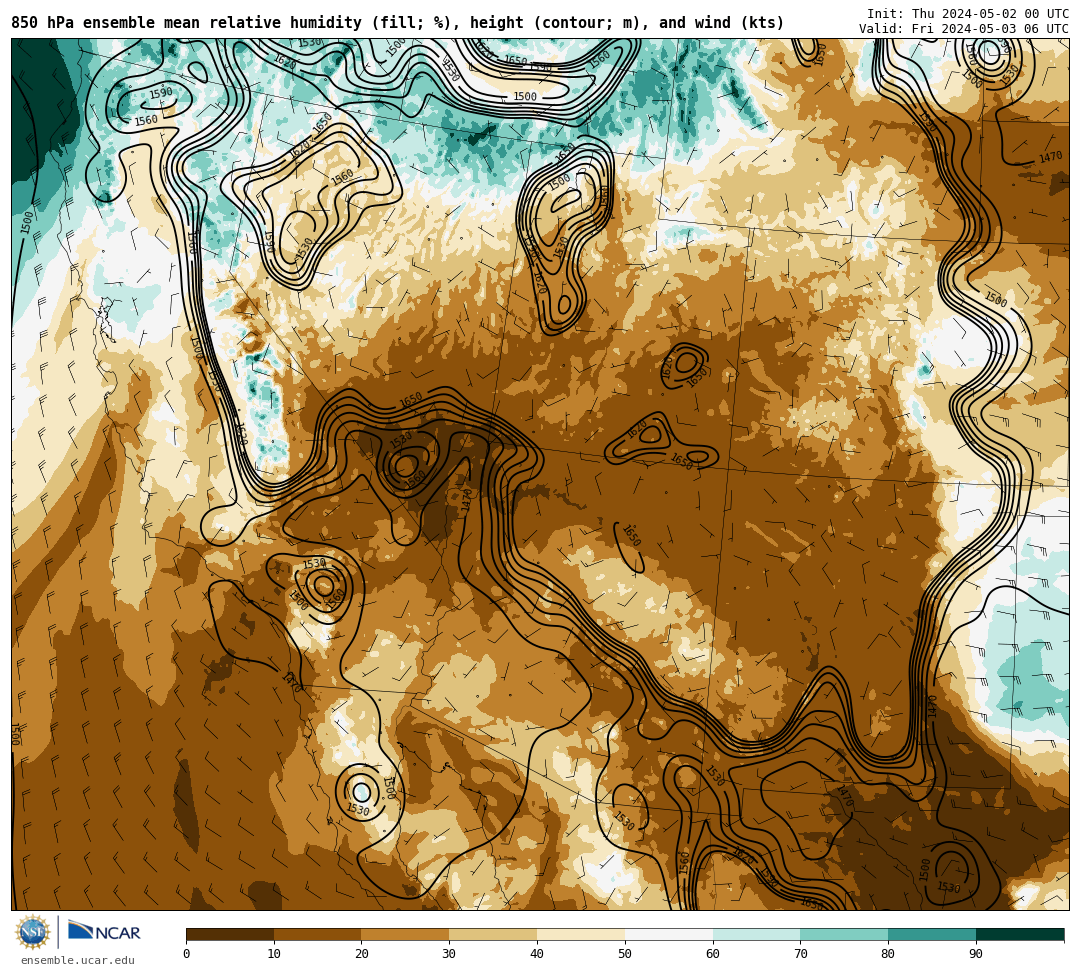Click the 'Init: Thu 2024-05-02 00 UTC' text
The image size is (1080, 973).
968,14
